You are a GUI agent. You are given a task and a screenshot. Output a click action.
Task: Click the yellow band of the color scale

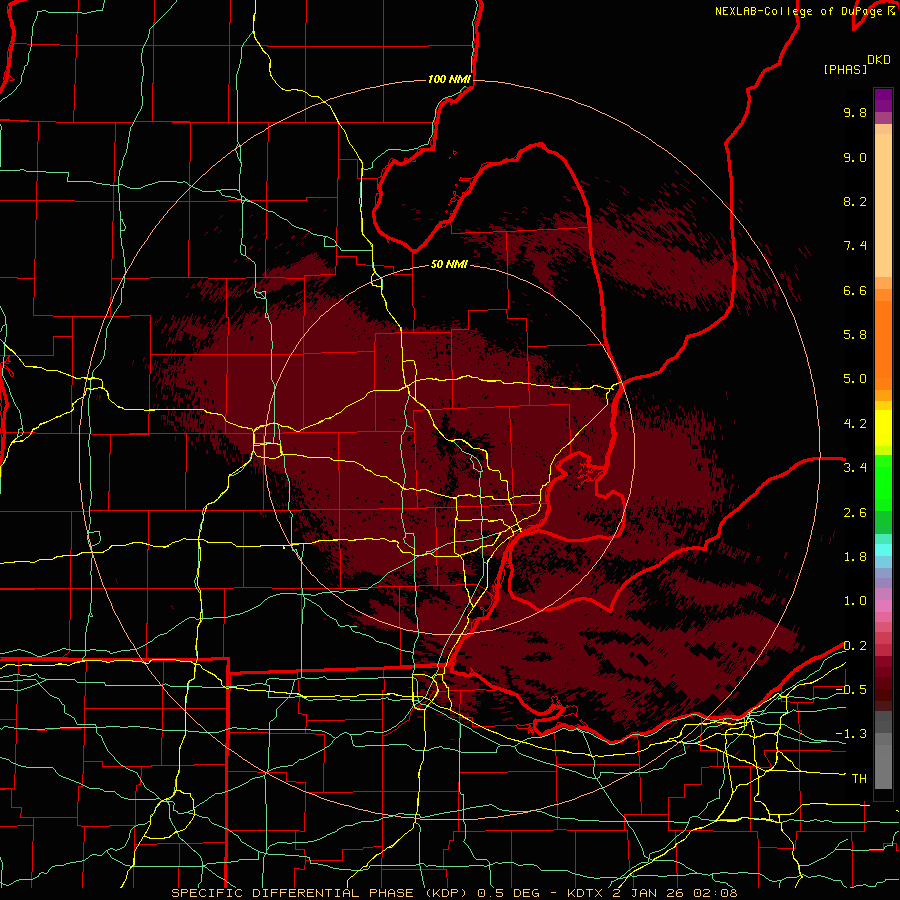(883, 428)
